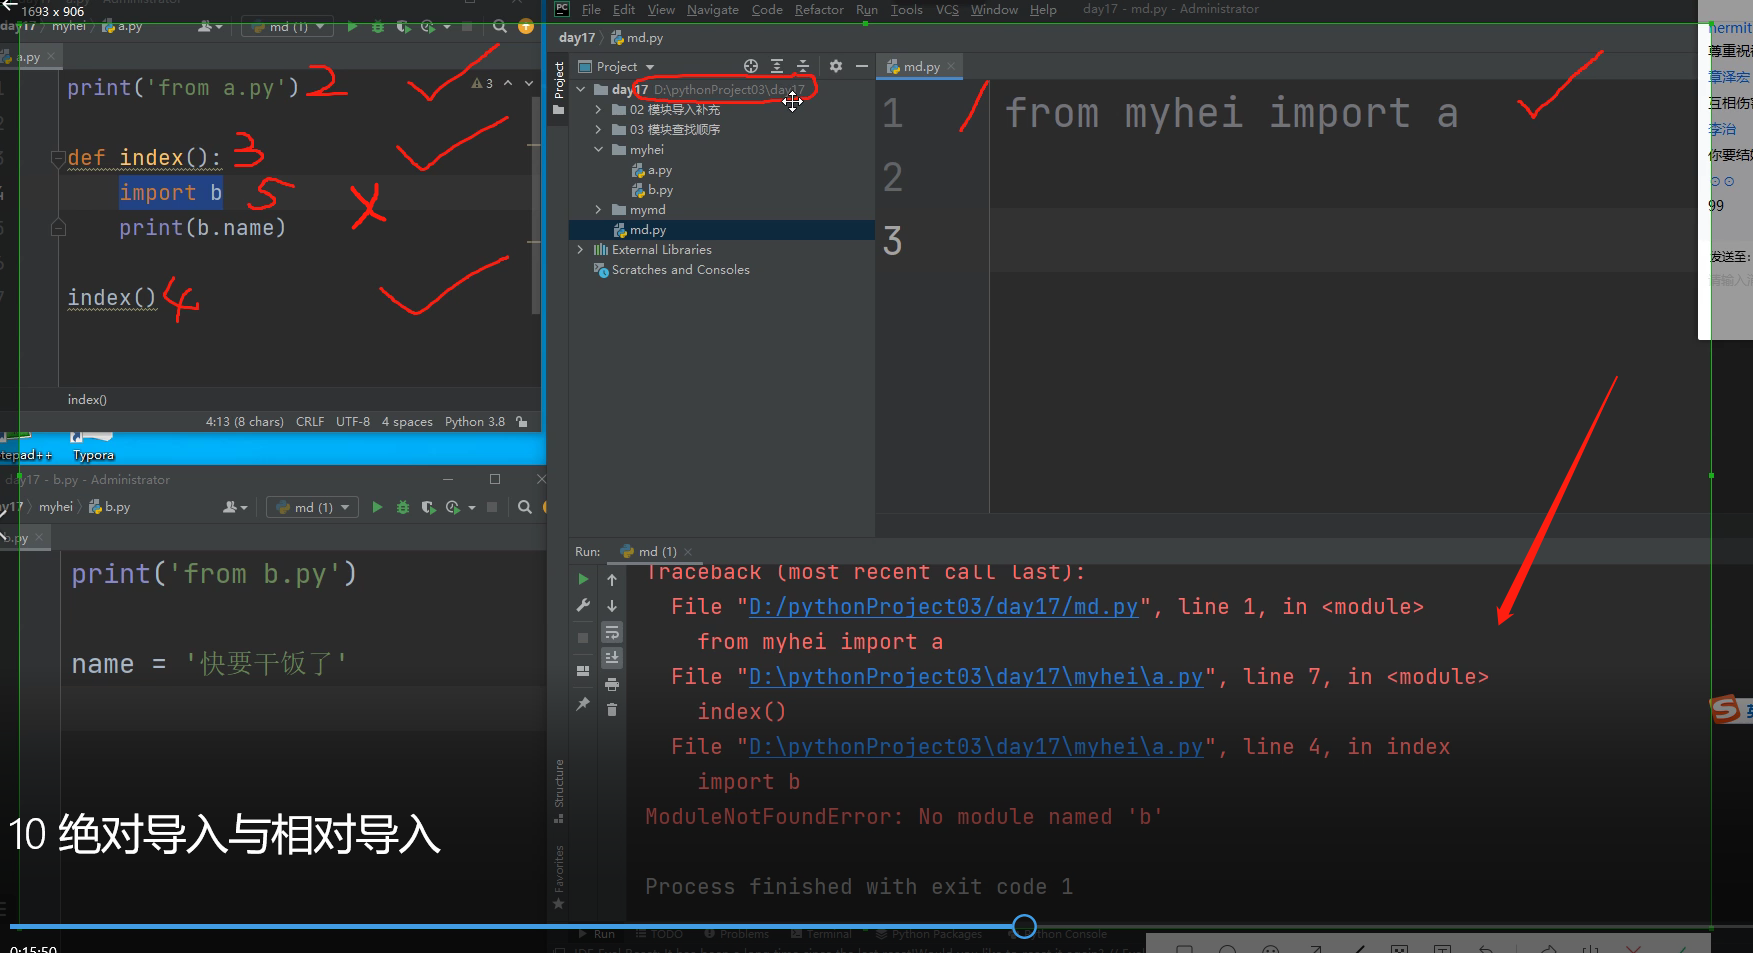Toggle the Project sidebar tab

click(x=559, y=88)
